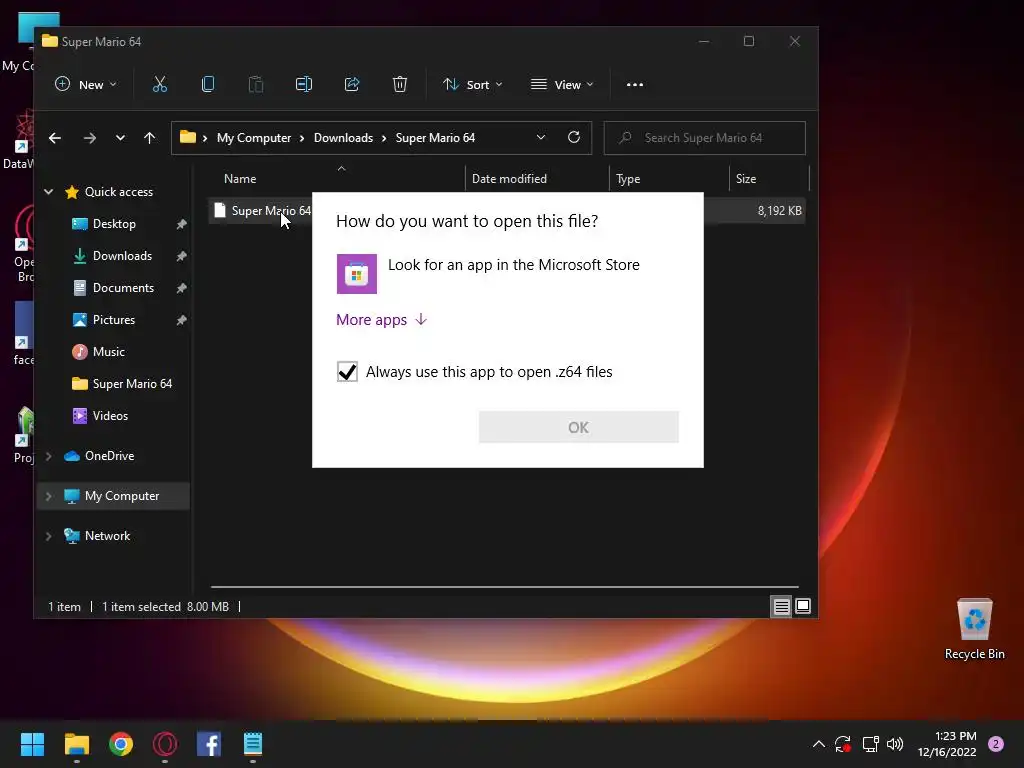Viewport: 1024px width, 768px height.
Task: Open the clock and date display
Action: tap(948, 744)
